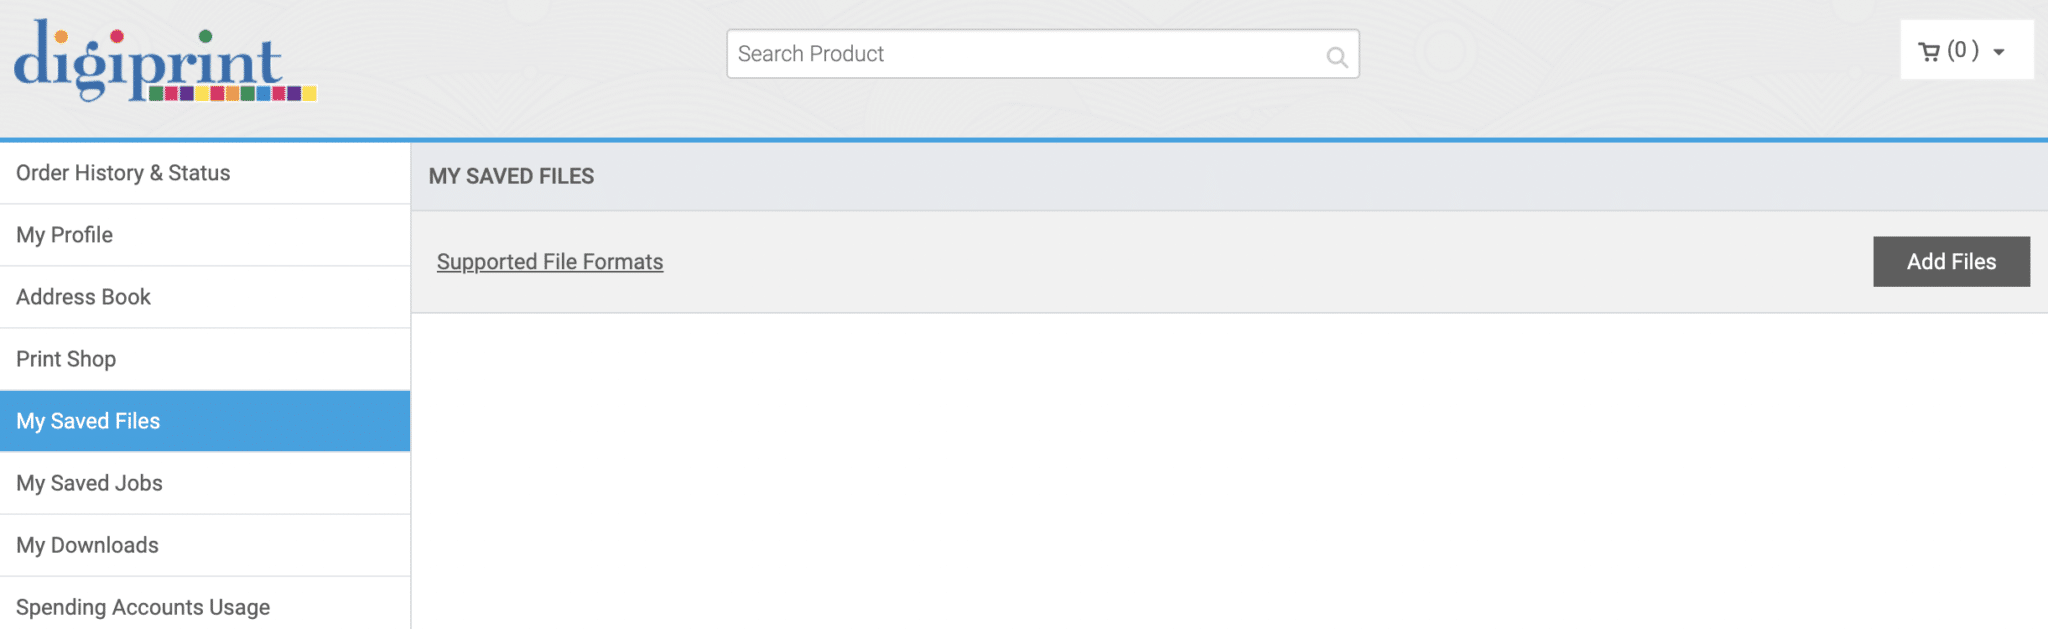Click the Add Files button

point(1951,262)
